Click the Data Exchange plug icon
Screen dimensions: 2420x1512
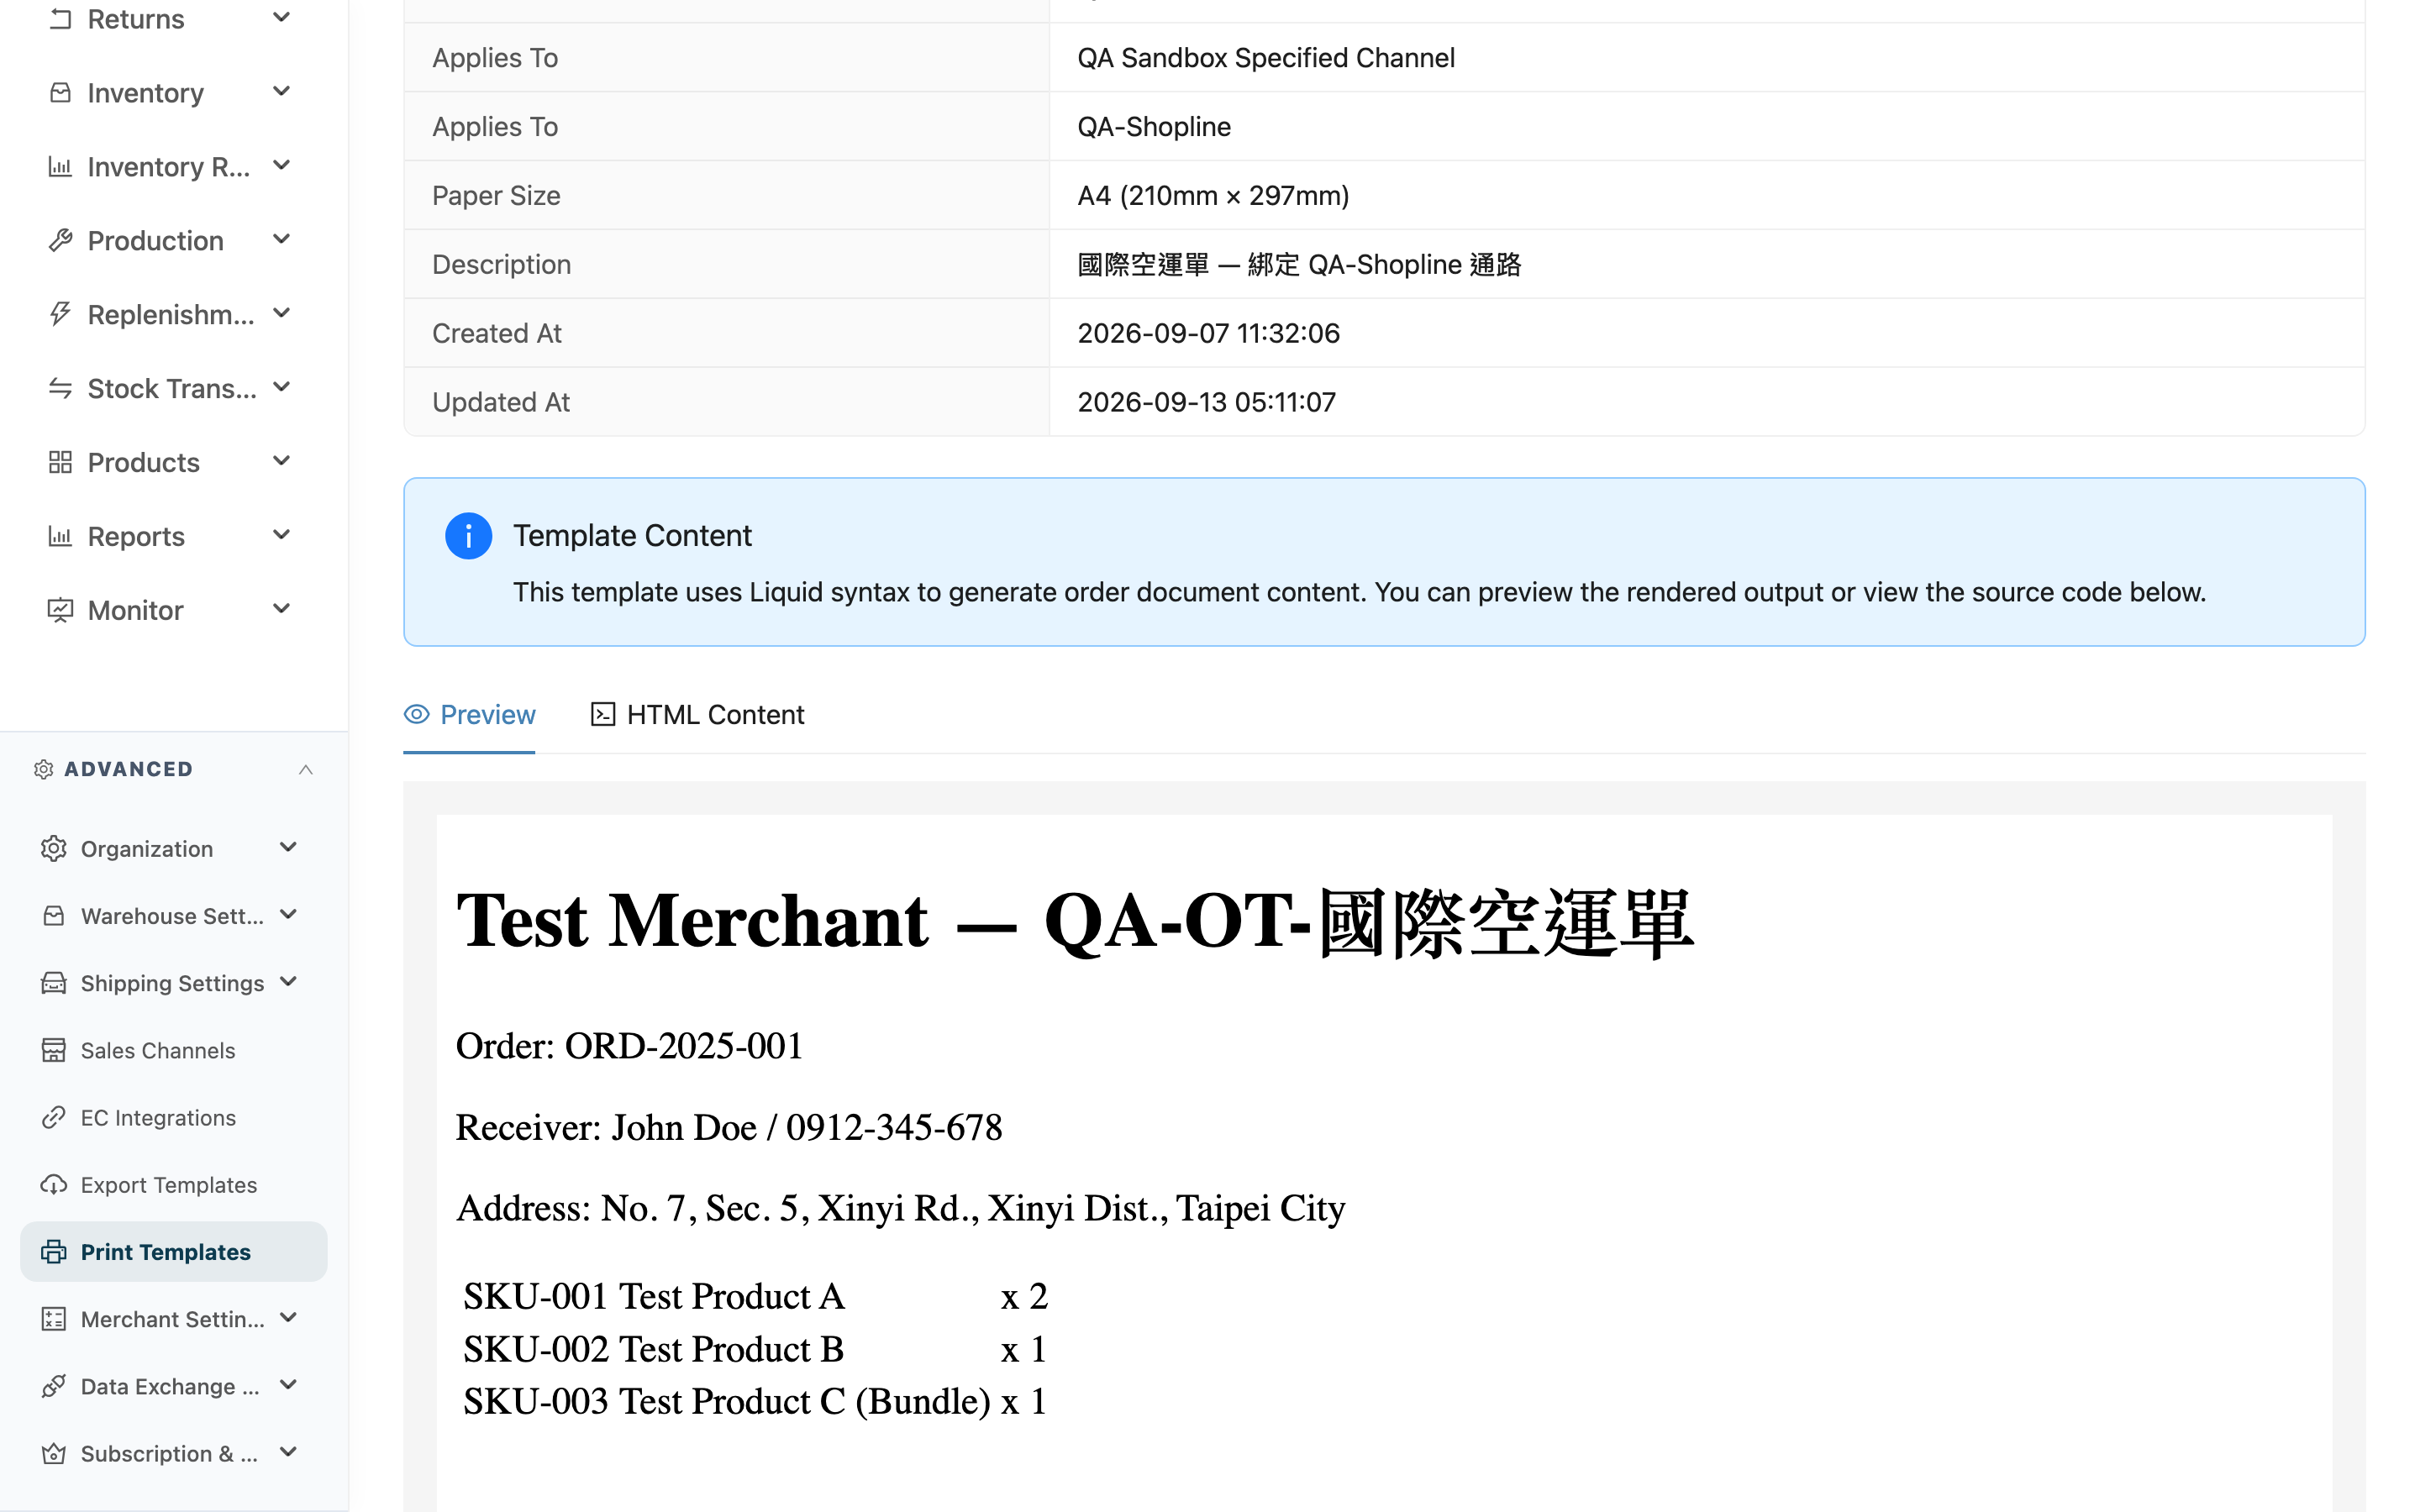coord(54,1386)
